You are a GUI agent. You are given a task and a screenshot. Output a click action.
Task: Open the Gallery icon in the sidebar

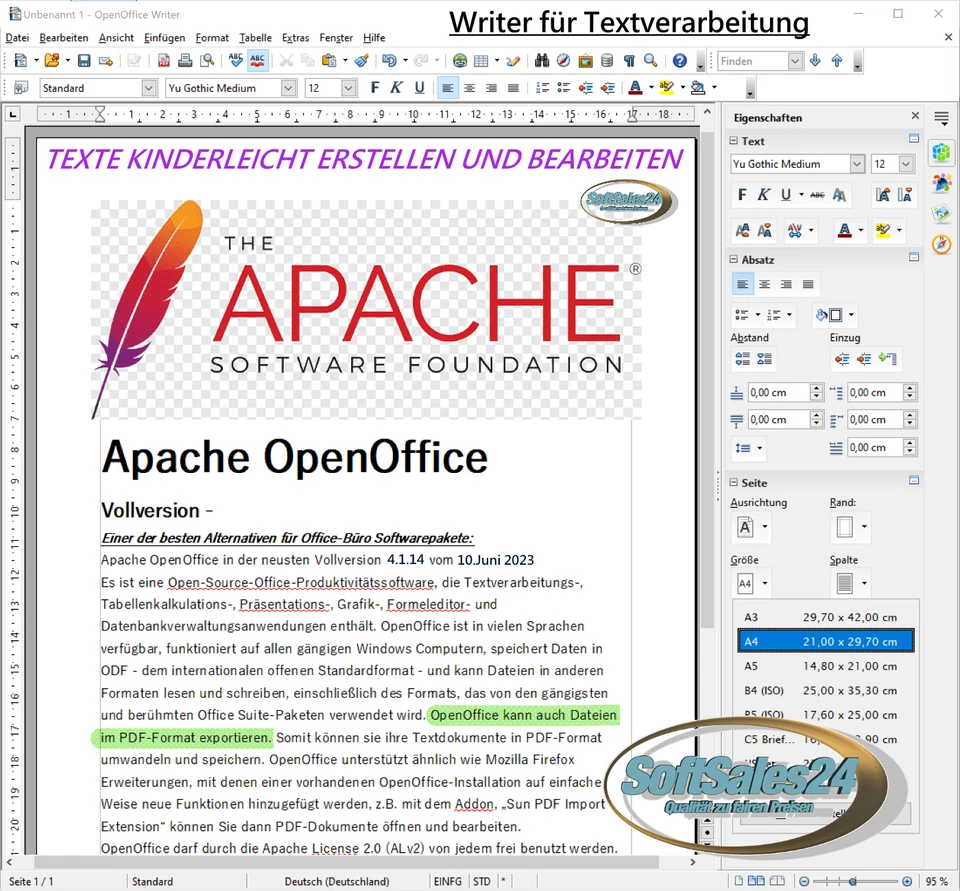click(x=941, y=211)
